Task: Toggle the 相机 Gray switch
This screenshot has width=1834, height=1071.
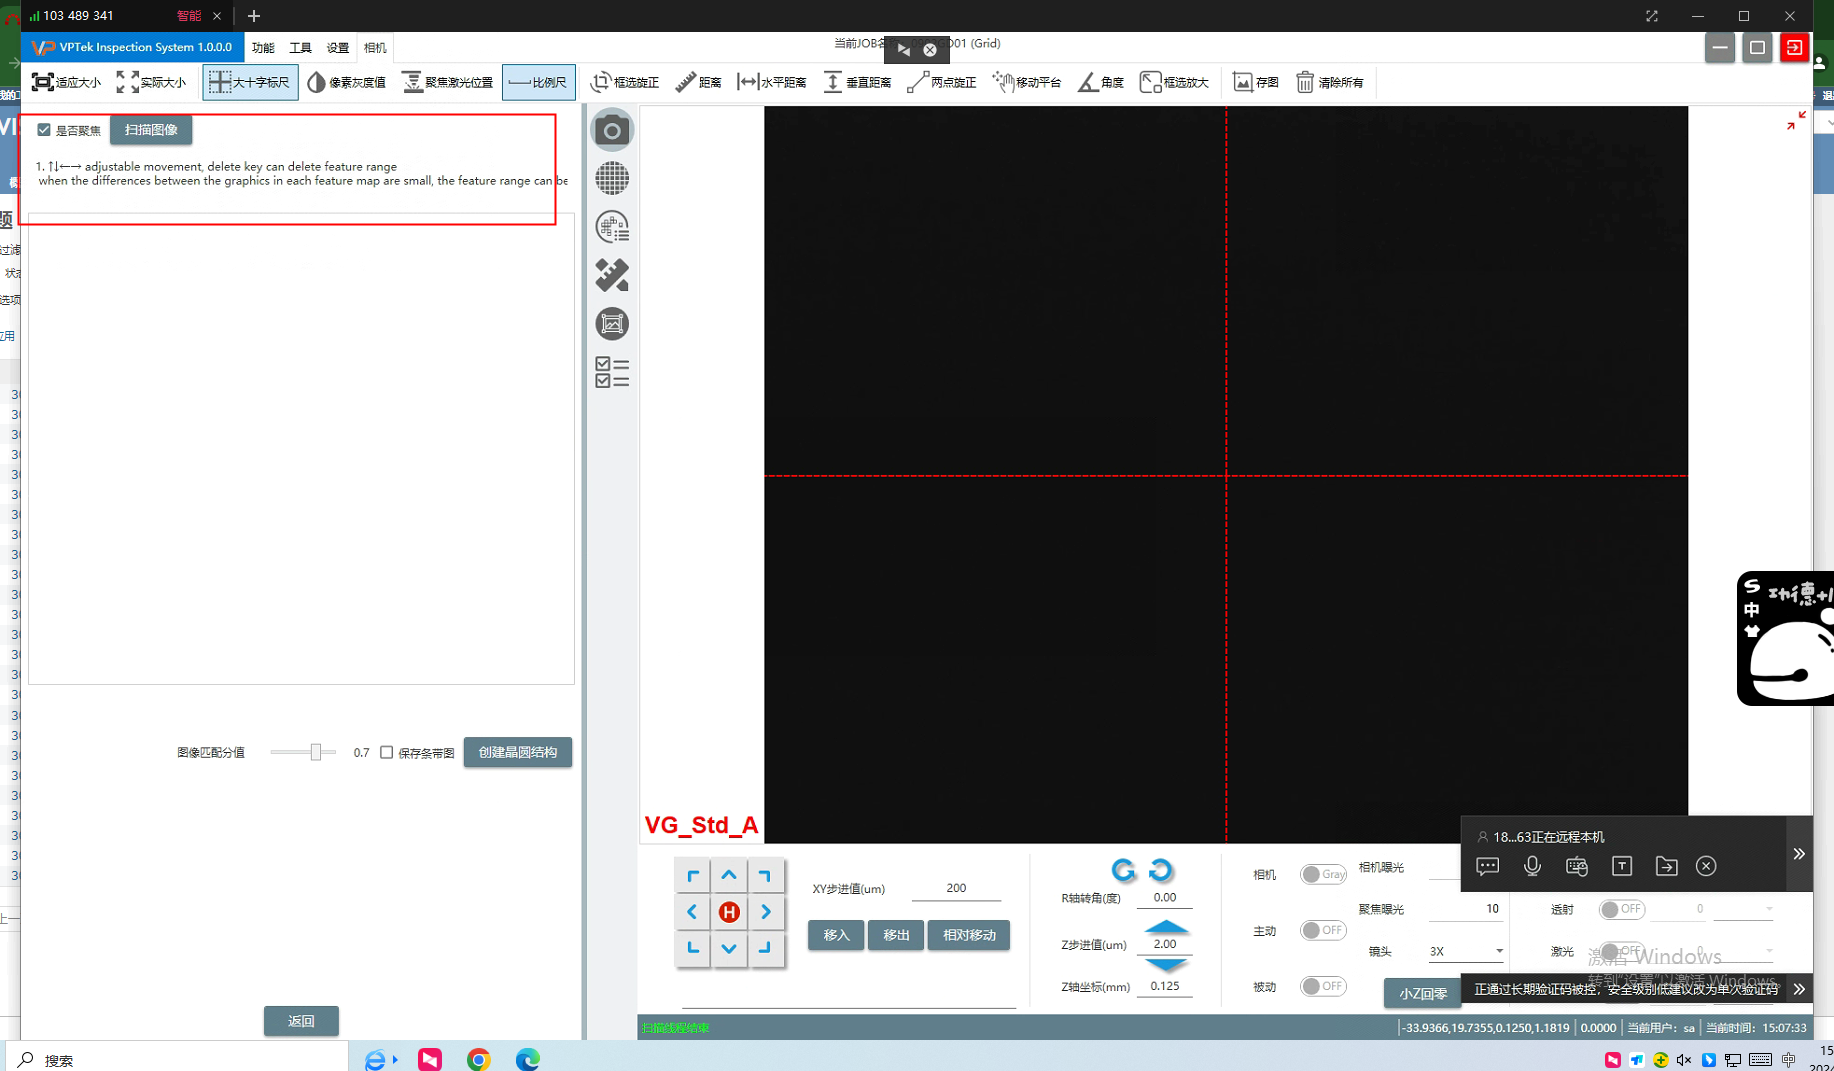Action: coord(1323,874)
